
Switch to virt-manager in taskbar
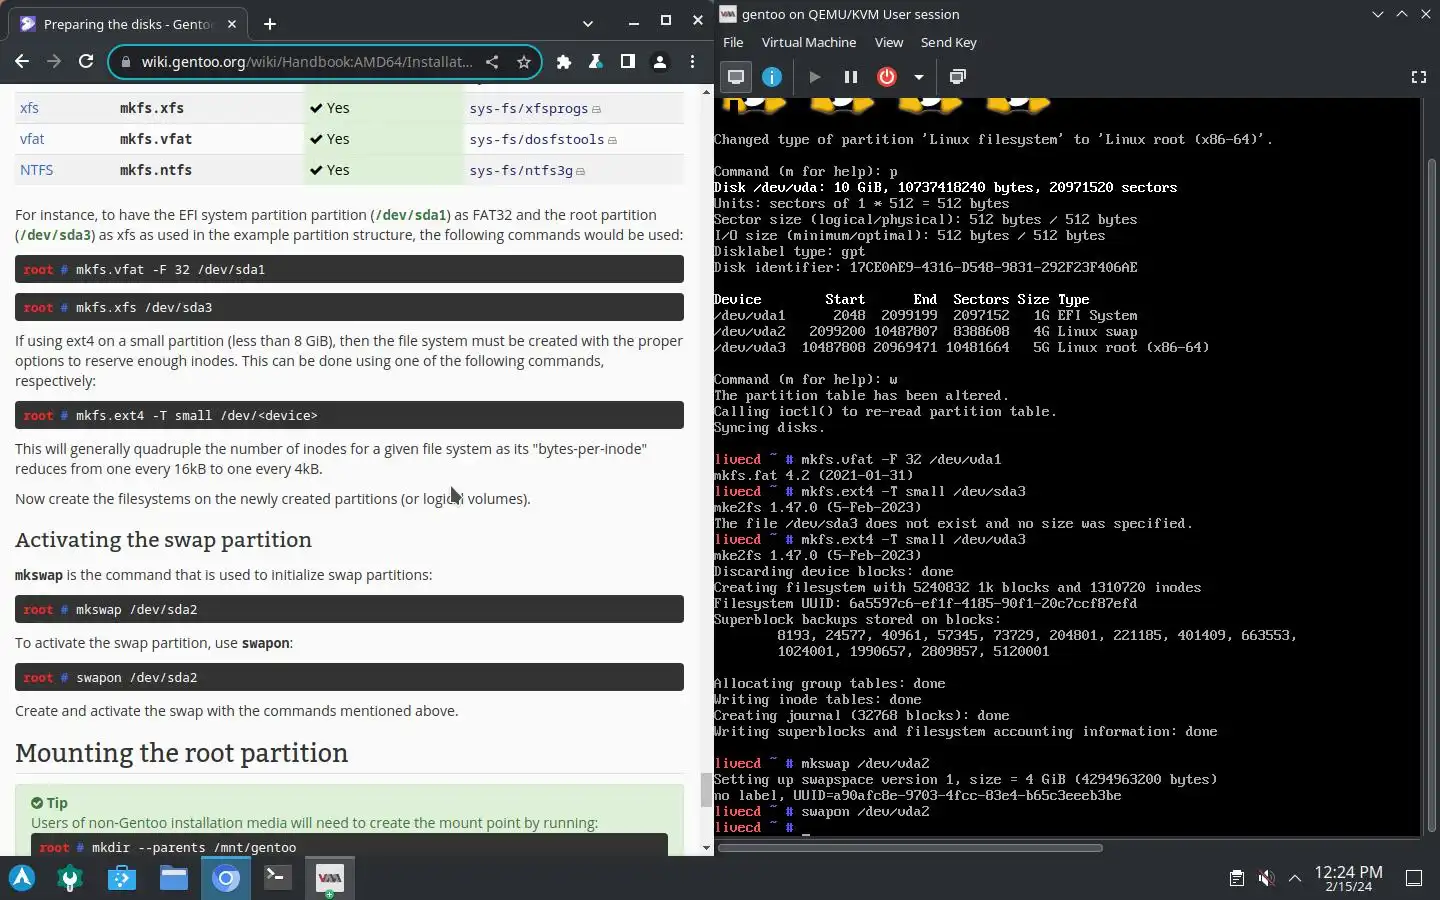click(x=329, y=878)
